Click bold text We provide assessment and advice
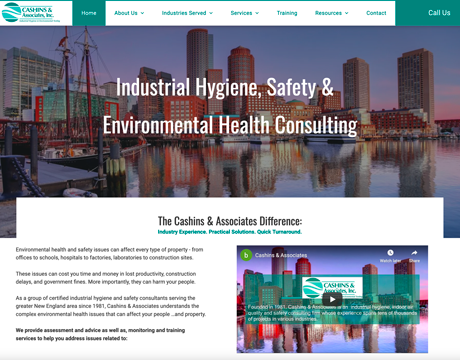Viewport: 460px width, 360px height. tap(100, 334)
